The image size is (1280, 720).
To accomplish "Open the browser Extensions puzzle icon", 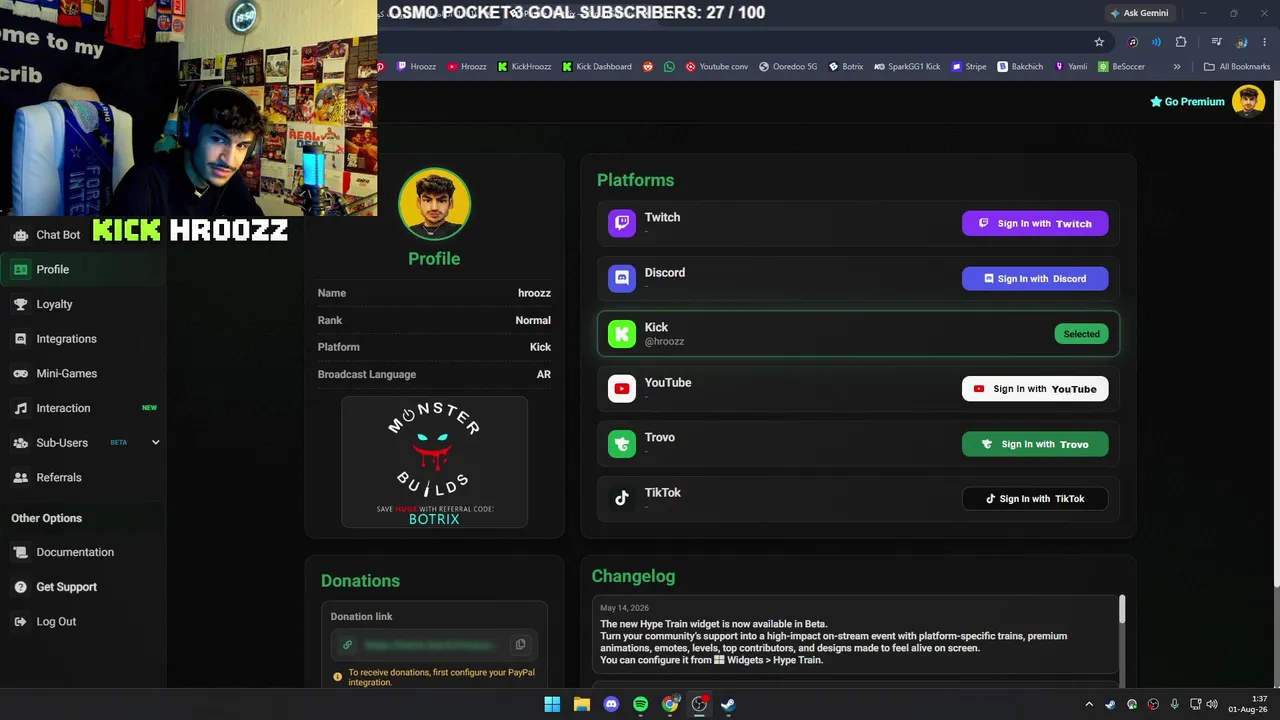I will point(1181,42).
